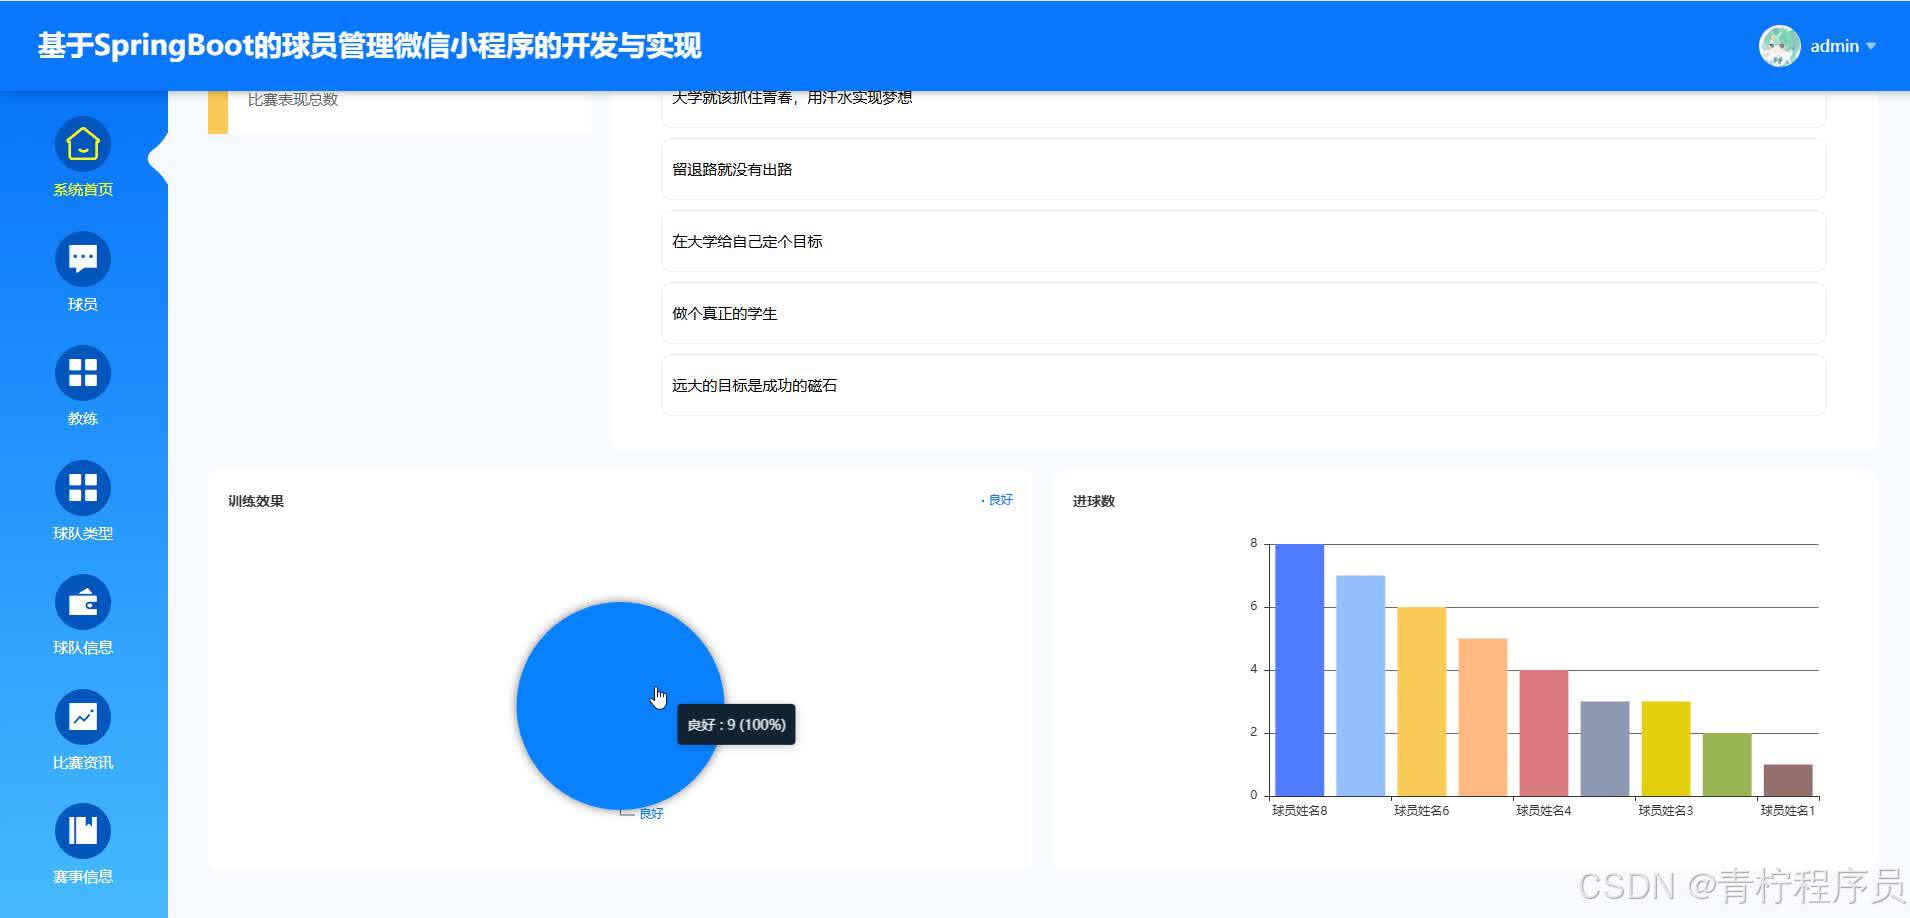
Task: Click the admin avatar picture
Action: (1779, 46)
